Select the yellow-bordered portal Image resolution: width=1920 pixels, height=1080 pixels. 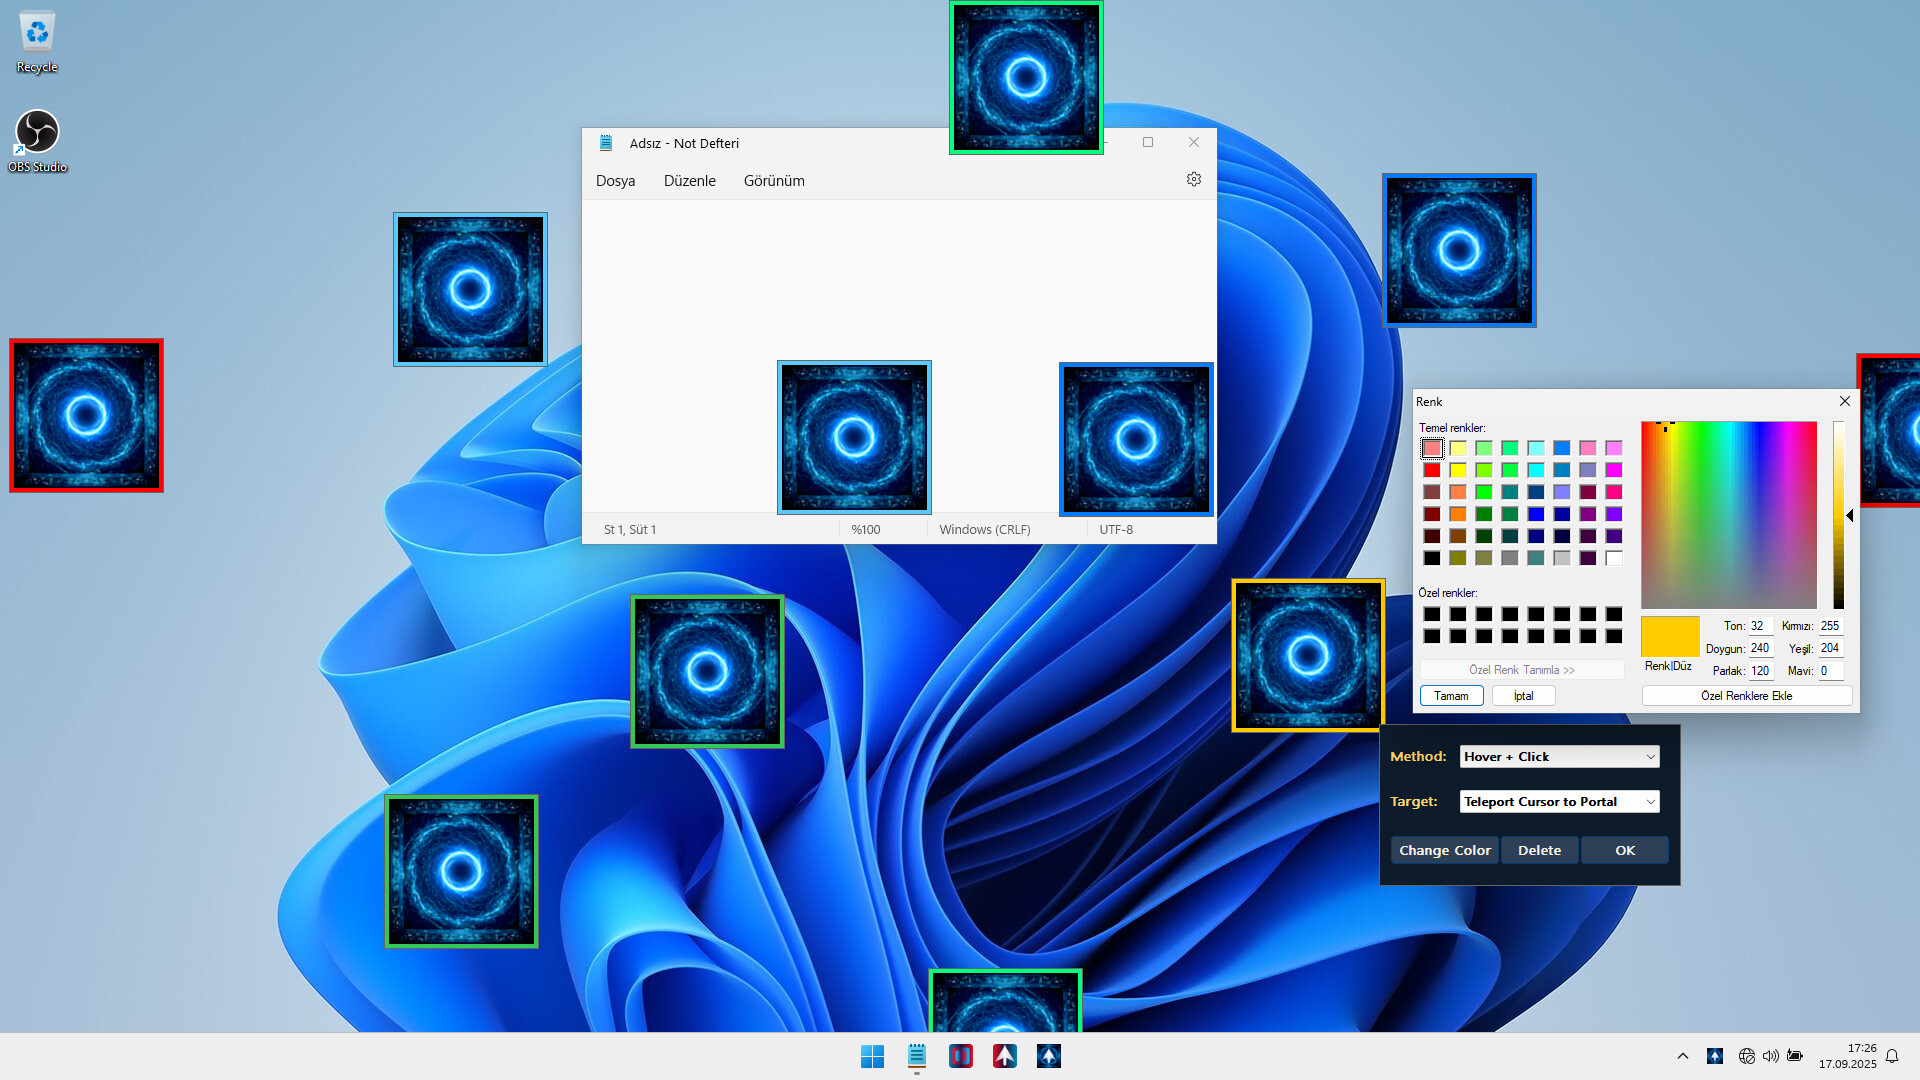[1308, 654]
